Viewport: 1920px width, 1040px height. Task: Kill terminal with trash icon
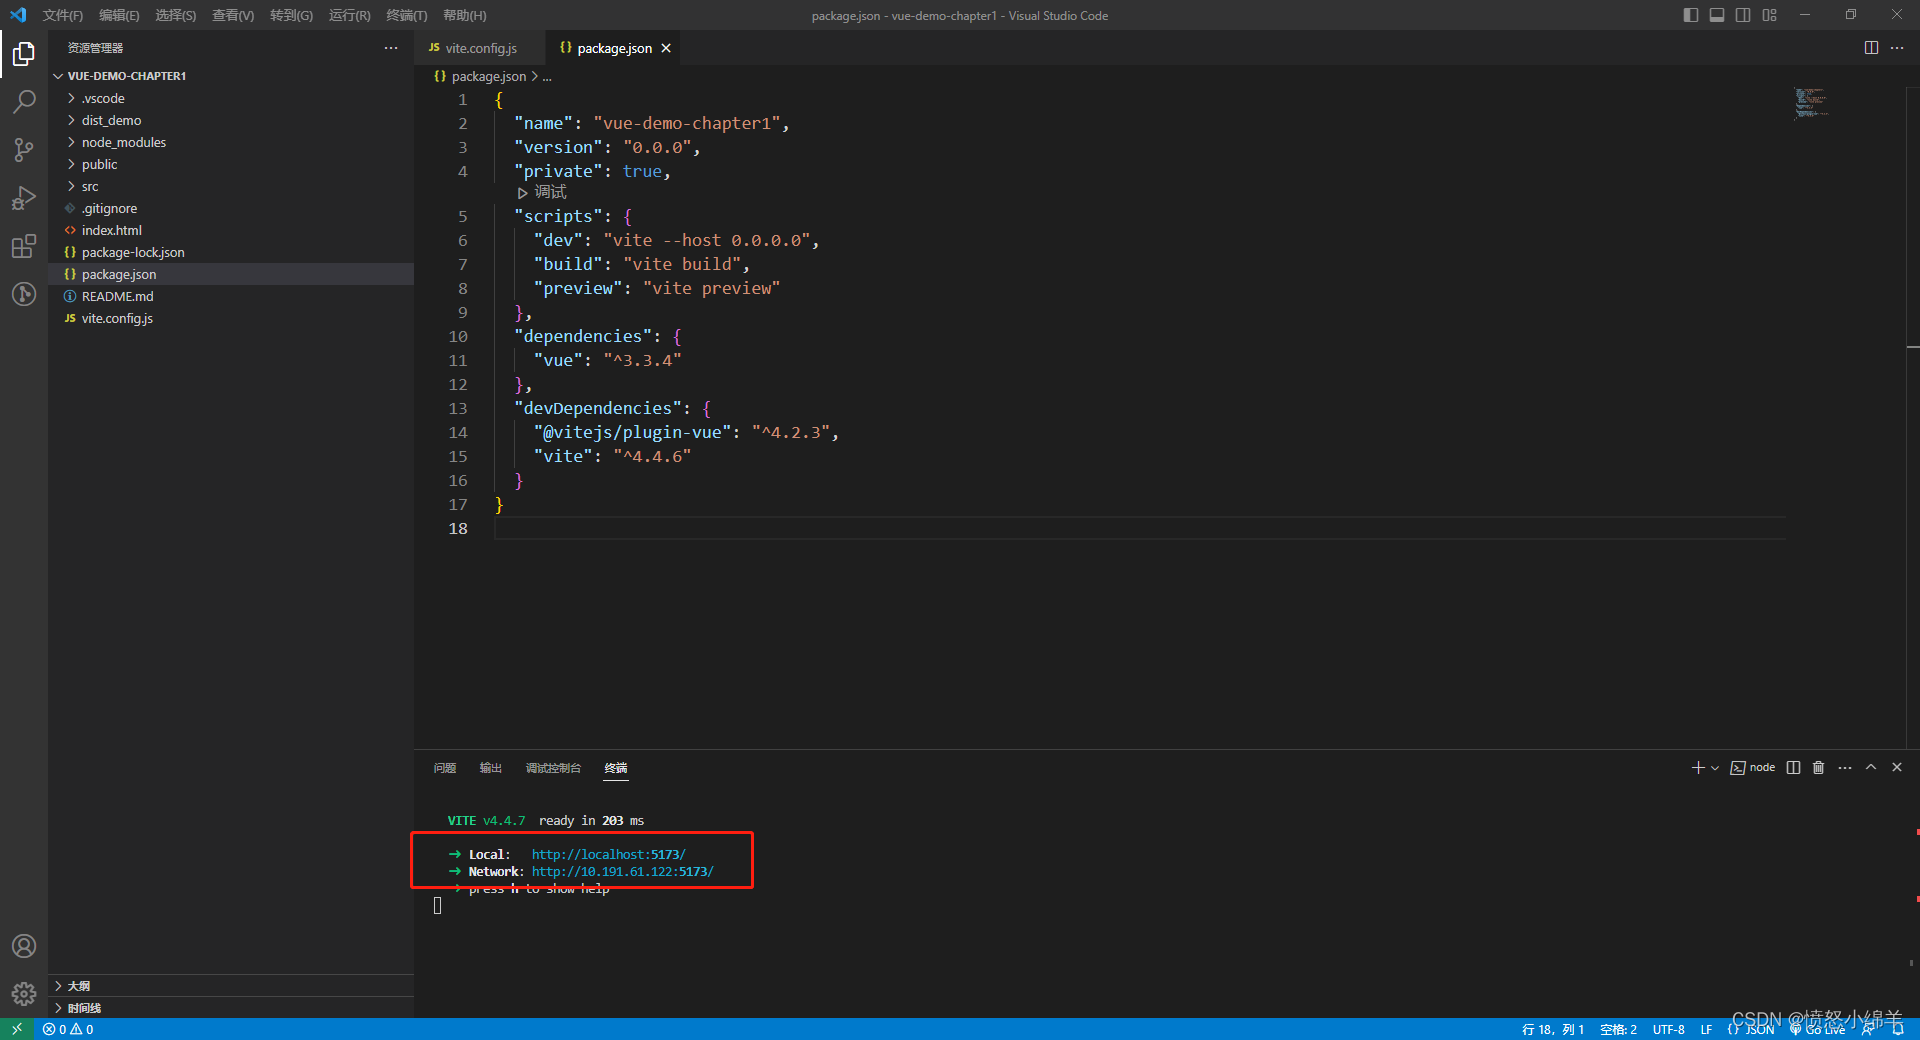[x=1819, y=768]
